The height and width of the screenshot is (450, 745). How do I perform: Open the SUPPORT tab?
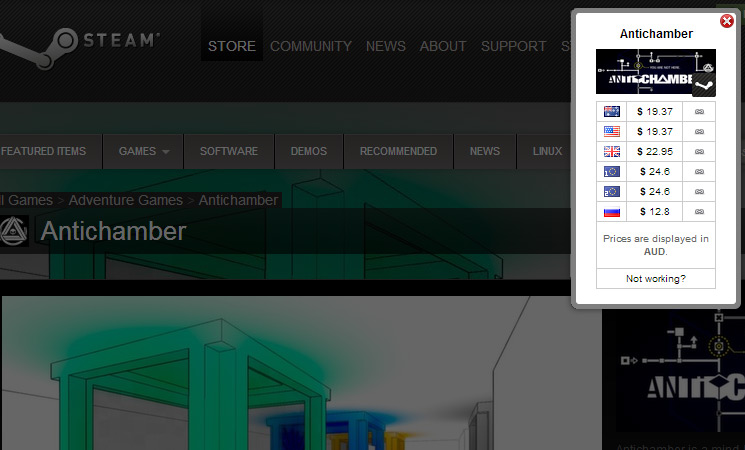coord(514,46)
